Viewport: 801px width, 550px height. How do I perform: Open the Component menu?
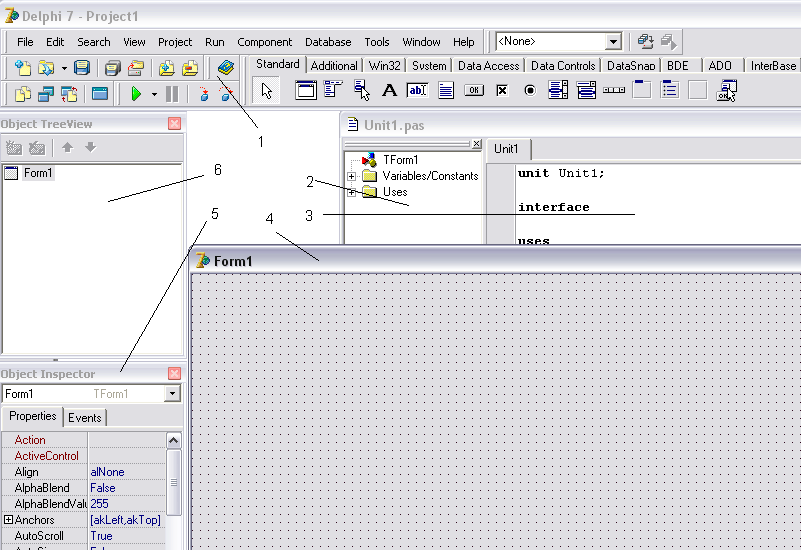click(x=264, y=42)
